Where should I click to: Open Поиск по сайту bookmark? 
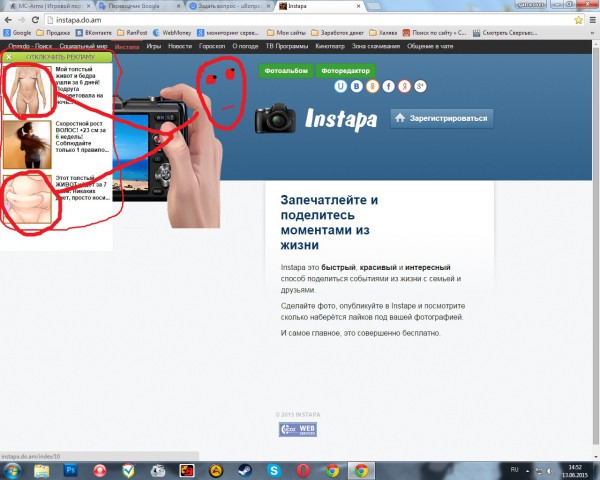pos(435,33)
